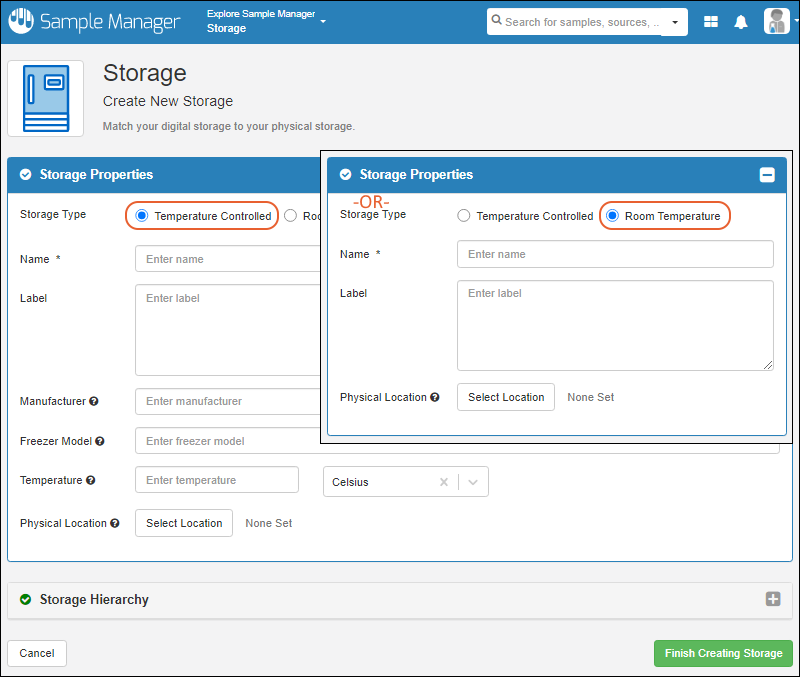Image resolution: width=800 pixels, height=677 pixels.
Task: Click the help icon beside Freezer Model
Action: click(x=99, y=441)
